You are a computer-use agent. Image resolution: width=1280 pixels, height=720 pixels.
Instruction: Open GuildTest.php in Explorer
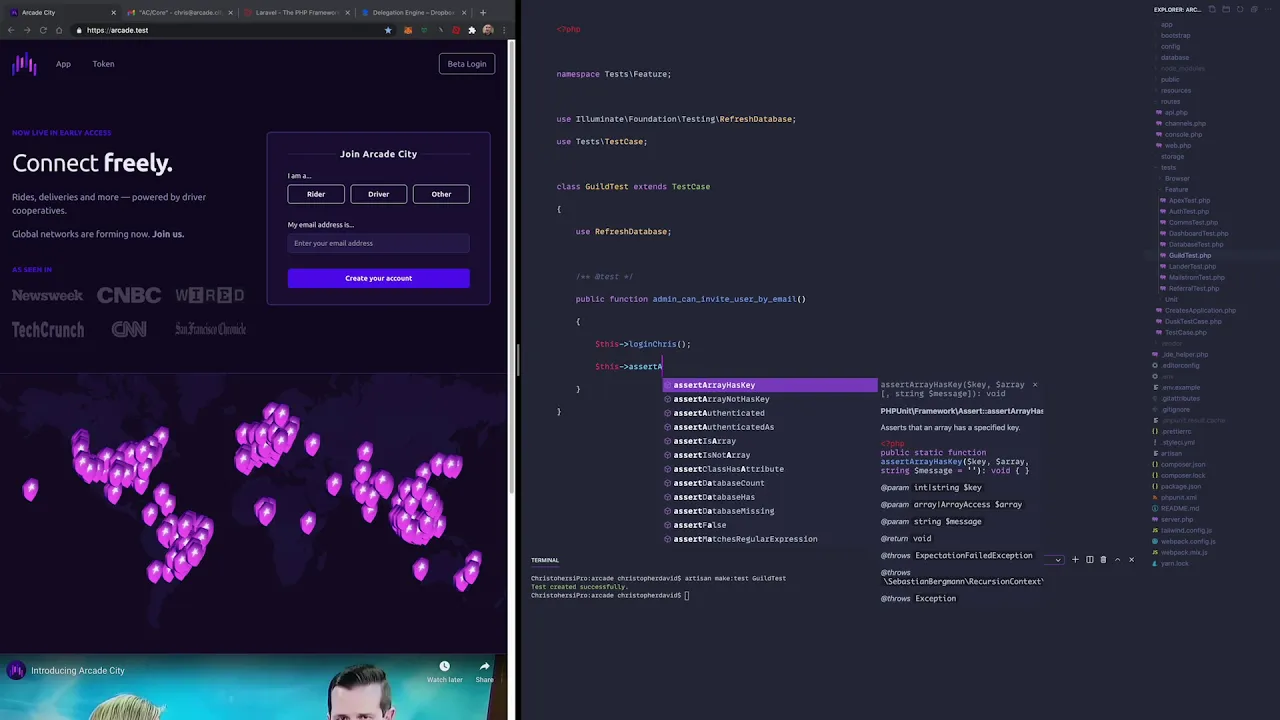[1189, 255]
